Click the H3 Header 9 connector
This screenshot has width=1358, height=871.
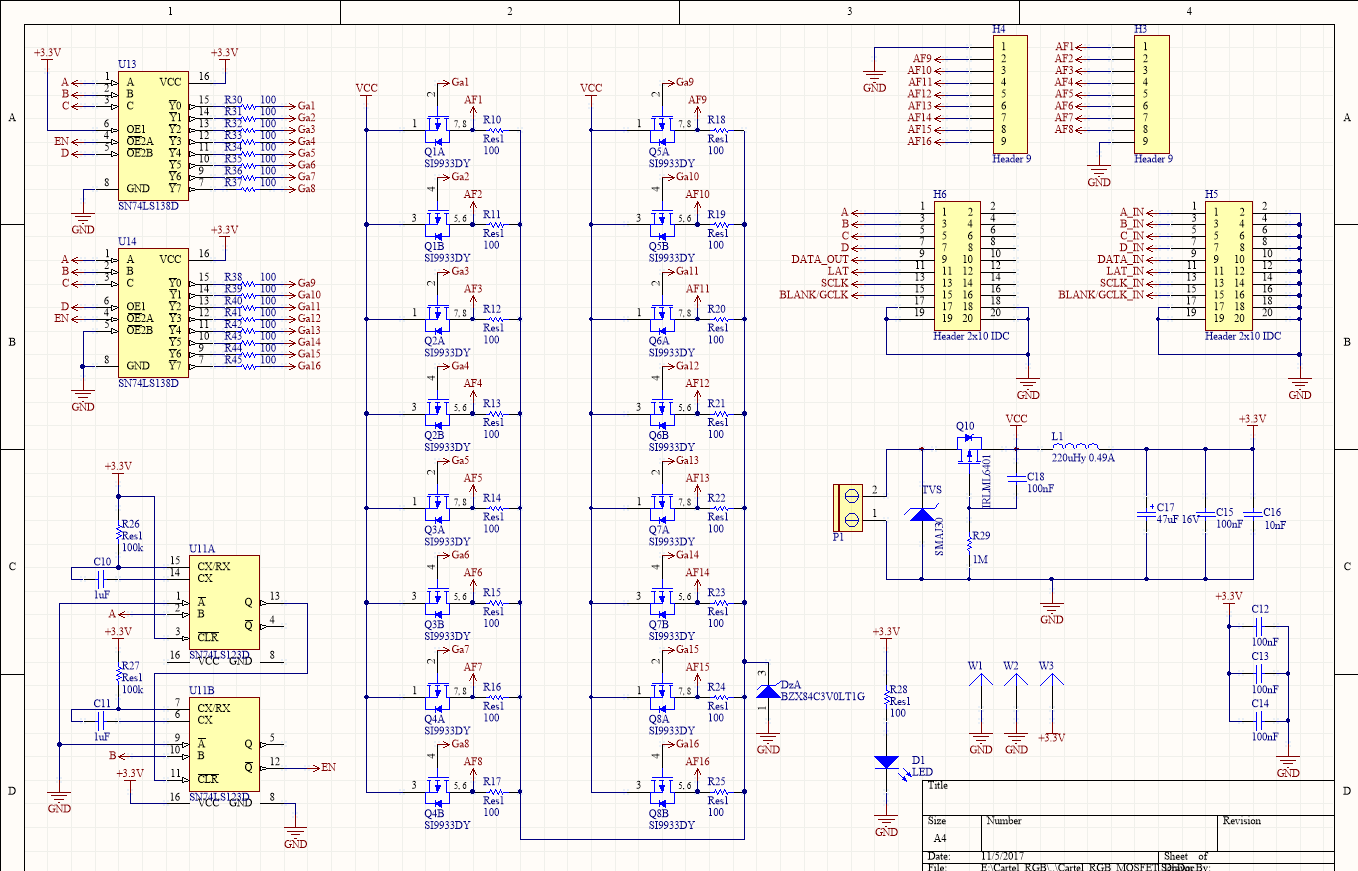(x=1151, y=94)
